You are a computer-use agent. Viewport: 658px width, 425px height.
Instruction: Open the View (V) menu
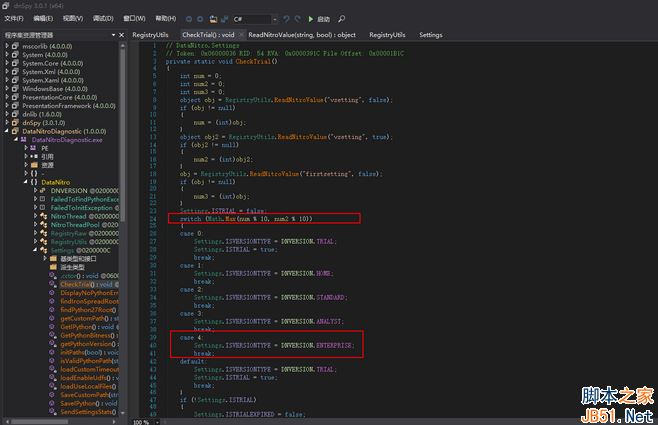tap(73, 18)
